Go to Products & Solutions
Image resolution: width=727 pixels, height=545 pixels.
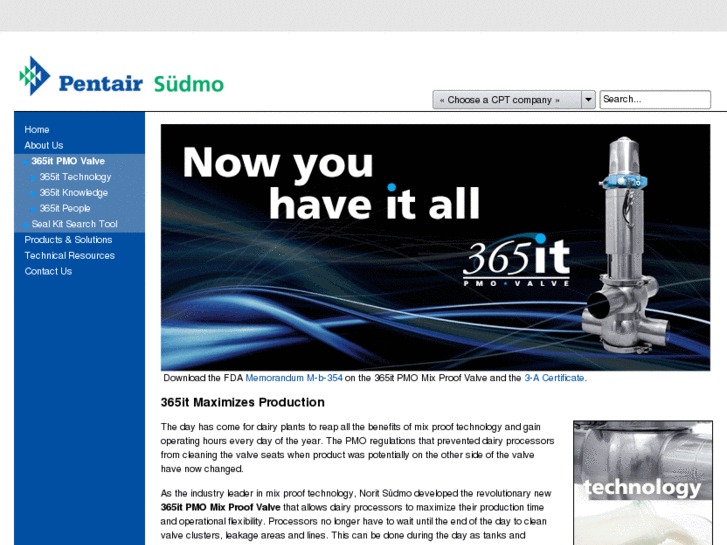click(68, 240)
